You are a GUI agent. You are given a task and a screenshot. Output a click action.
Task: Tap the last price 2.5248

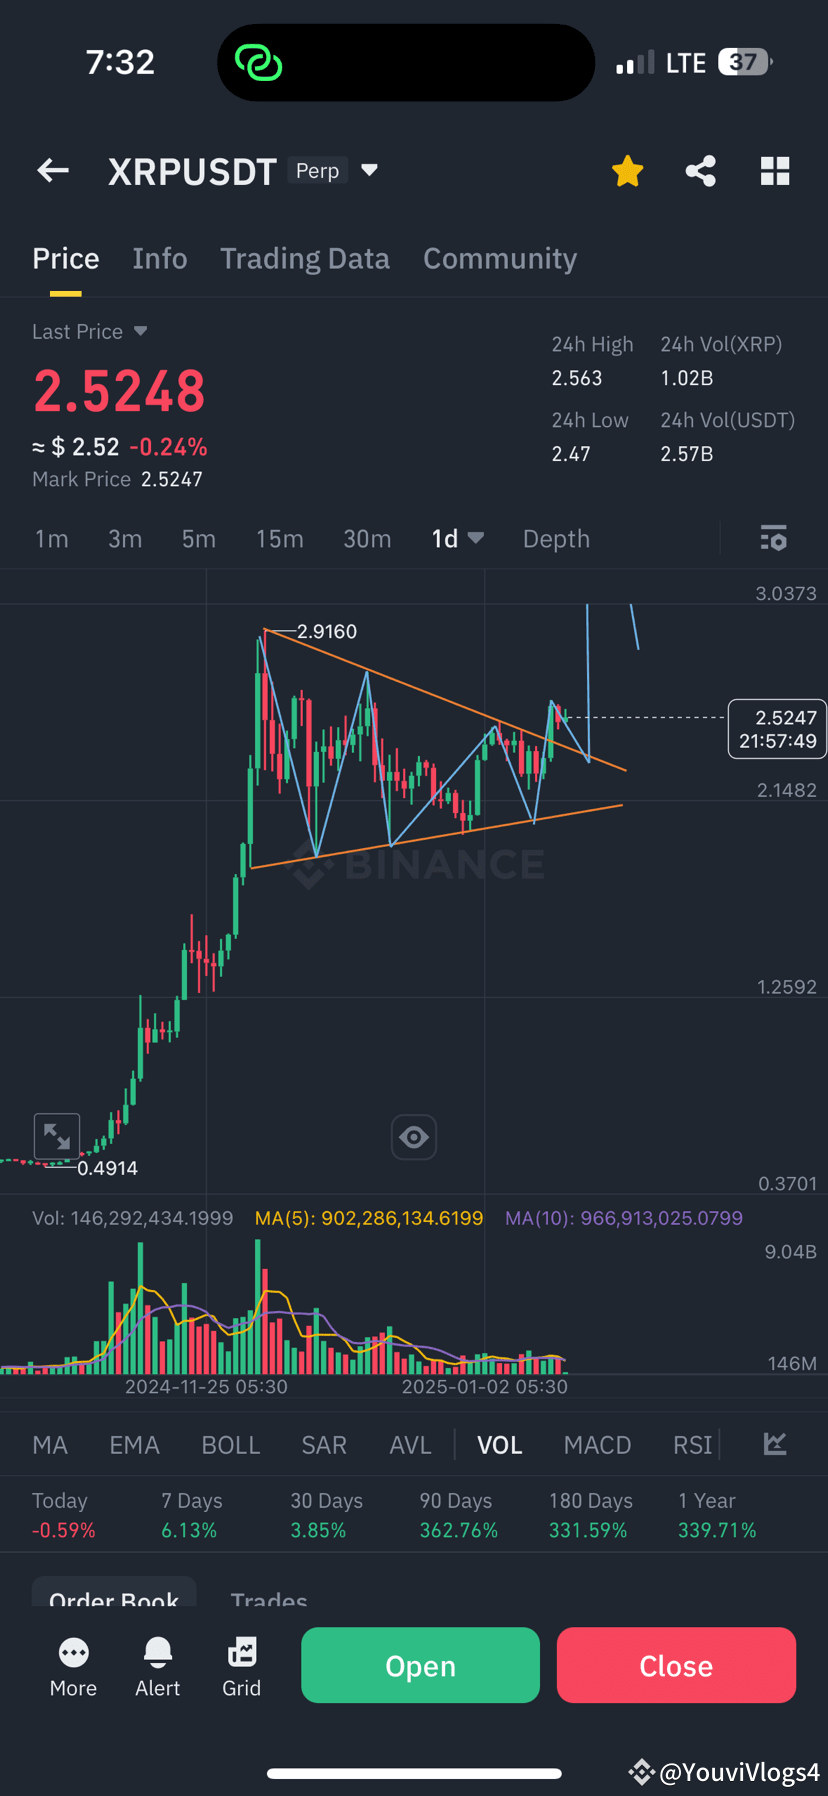[119, 391]
